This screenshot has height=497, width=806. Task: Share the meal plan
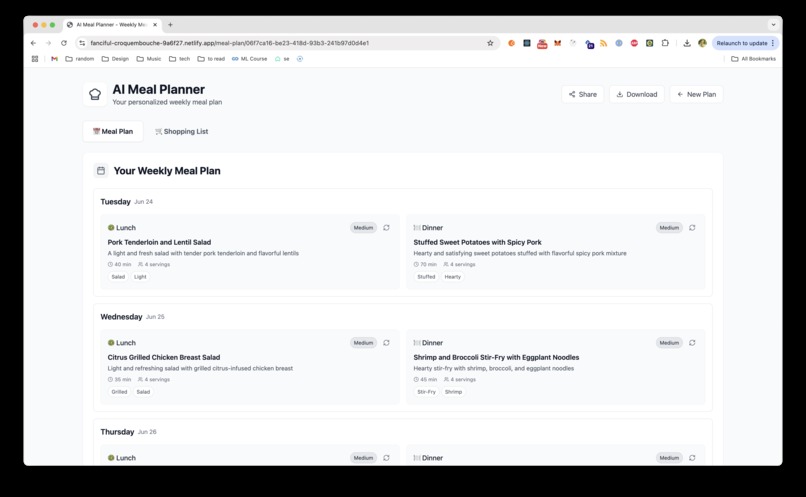tap(582, 95)
